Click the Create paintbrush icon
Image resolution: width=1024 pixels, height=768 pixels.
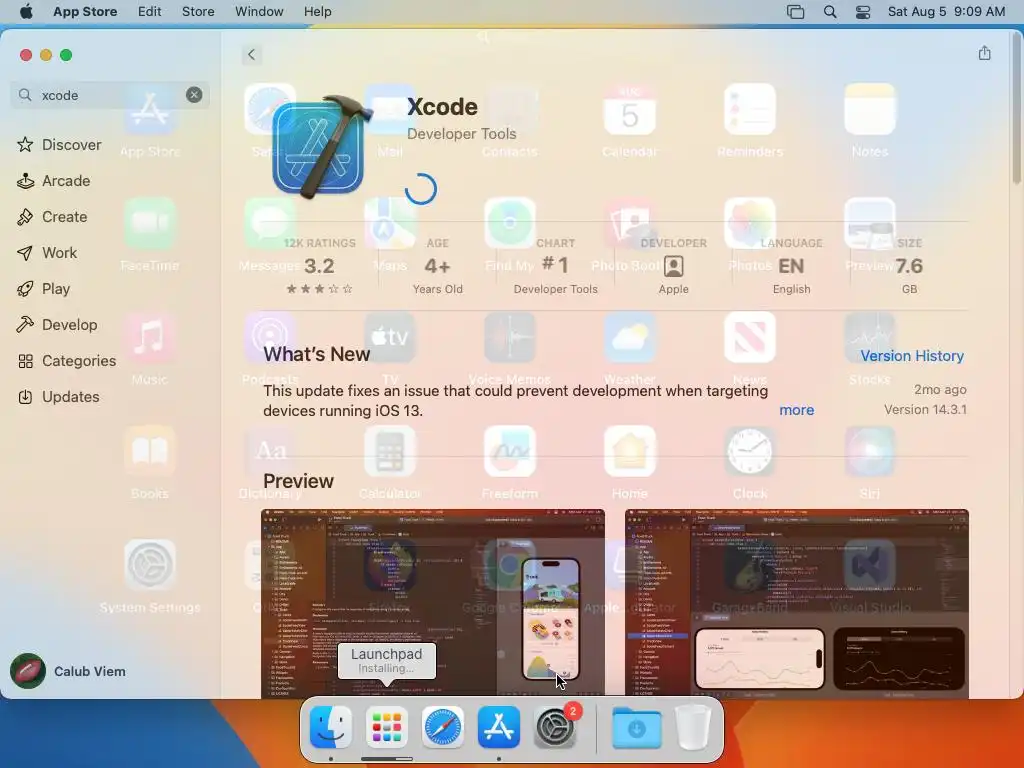coord(25,217)
